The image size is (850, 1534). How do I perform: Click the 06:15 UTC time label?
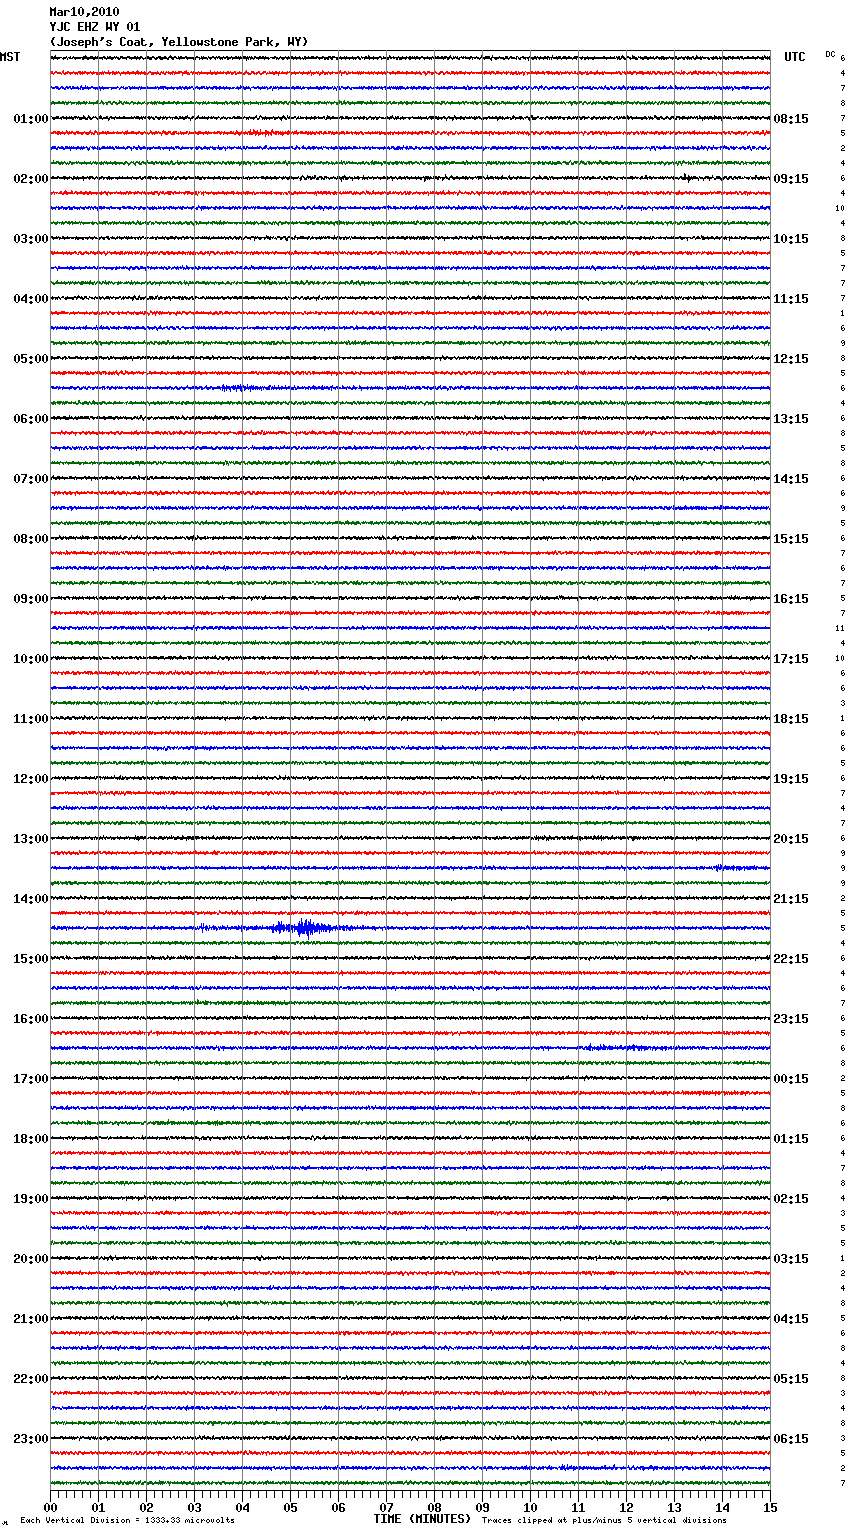(791, 1439)
